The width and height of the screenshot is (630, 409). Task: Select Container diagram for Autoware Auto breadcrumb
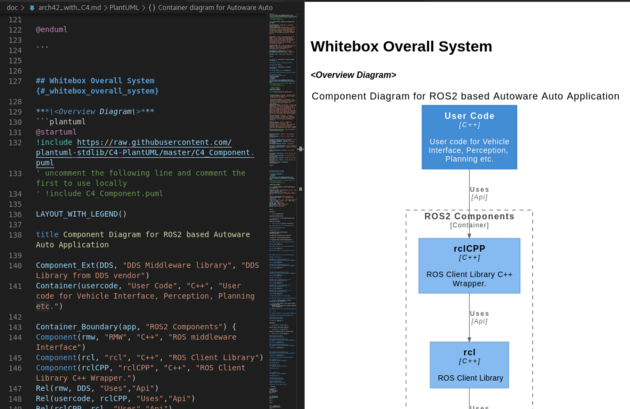[215, 8]
